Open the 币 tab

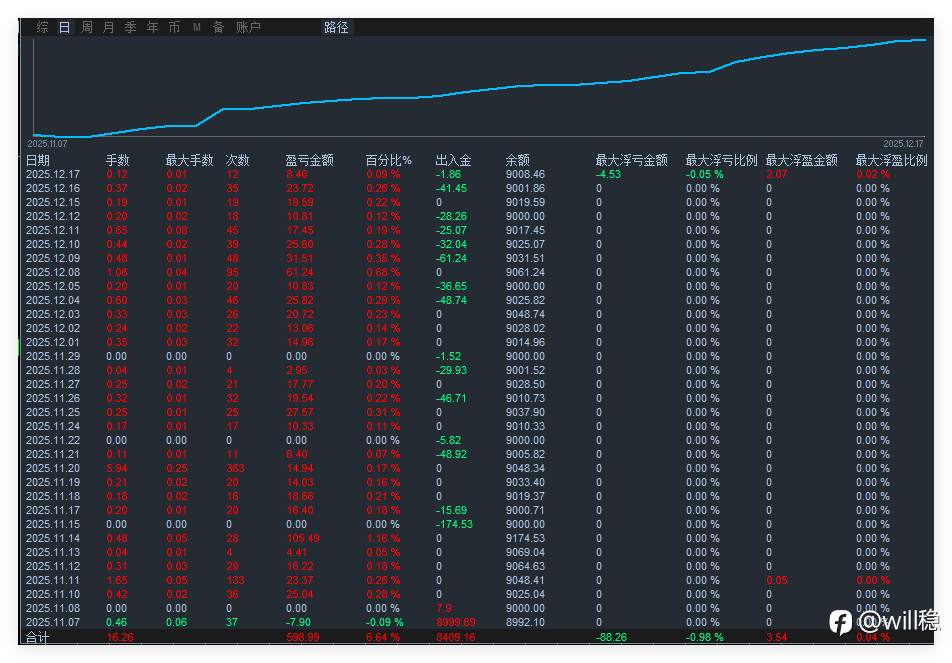click(x=174, y=27)
